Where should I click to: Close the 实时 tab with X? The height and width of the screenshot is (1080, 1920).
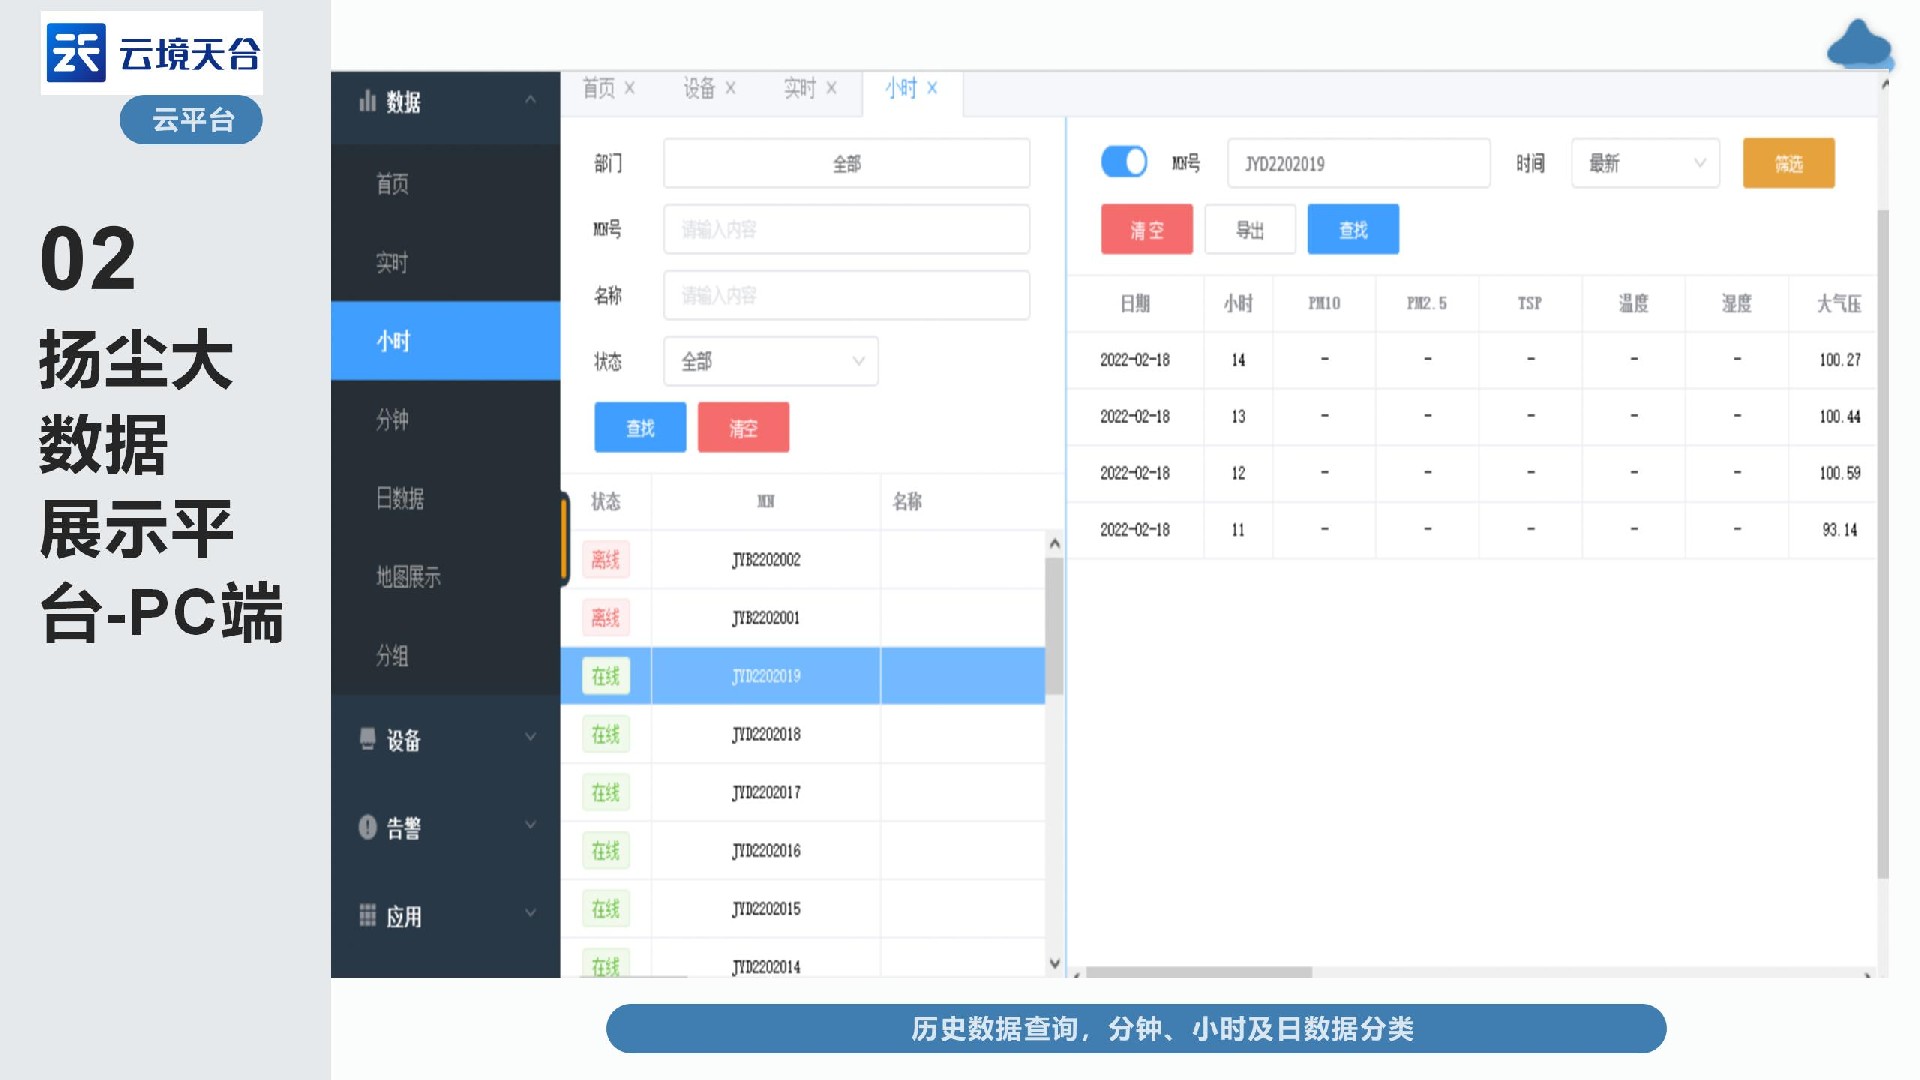832,88
